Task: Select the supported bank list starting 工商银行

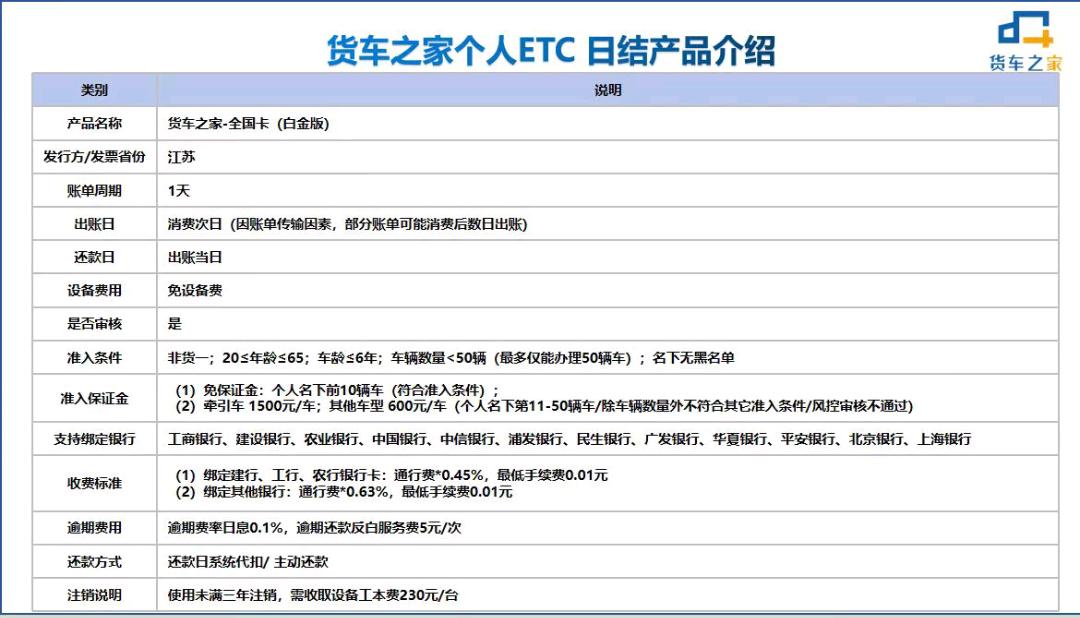Action: point(570,439)
